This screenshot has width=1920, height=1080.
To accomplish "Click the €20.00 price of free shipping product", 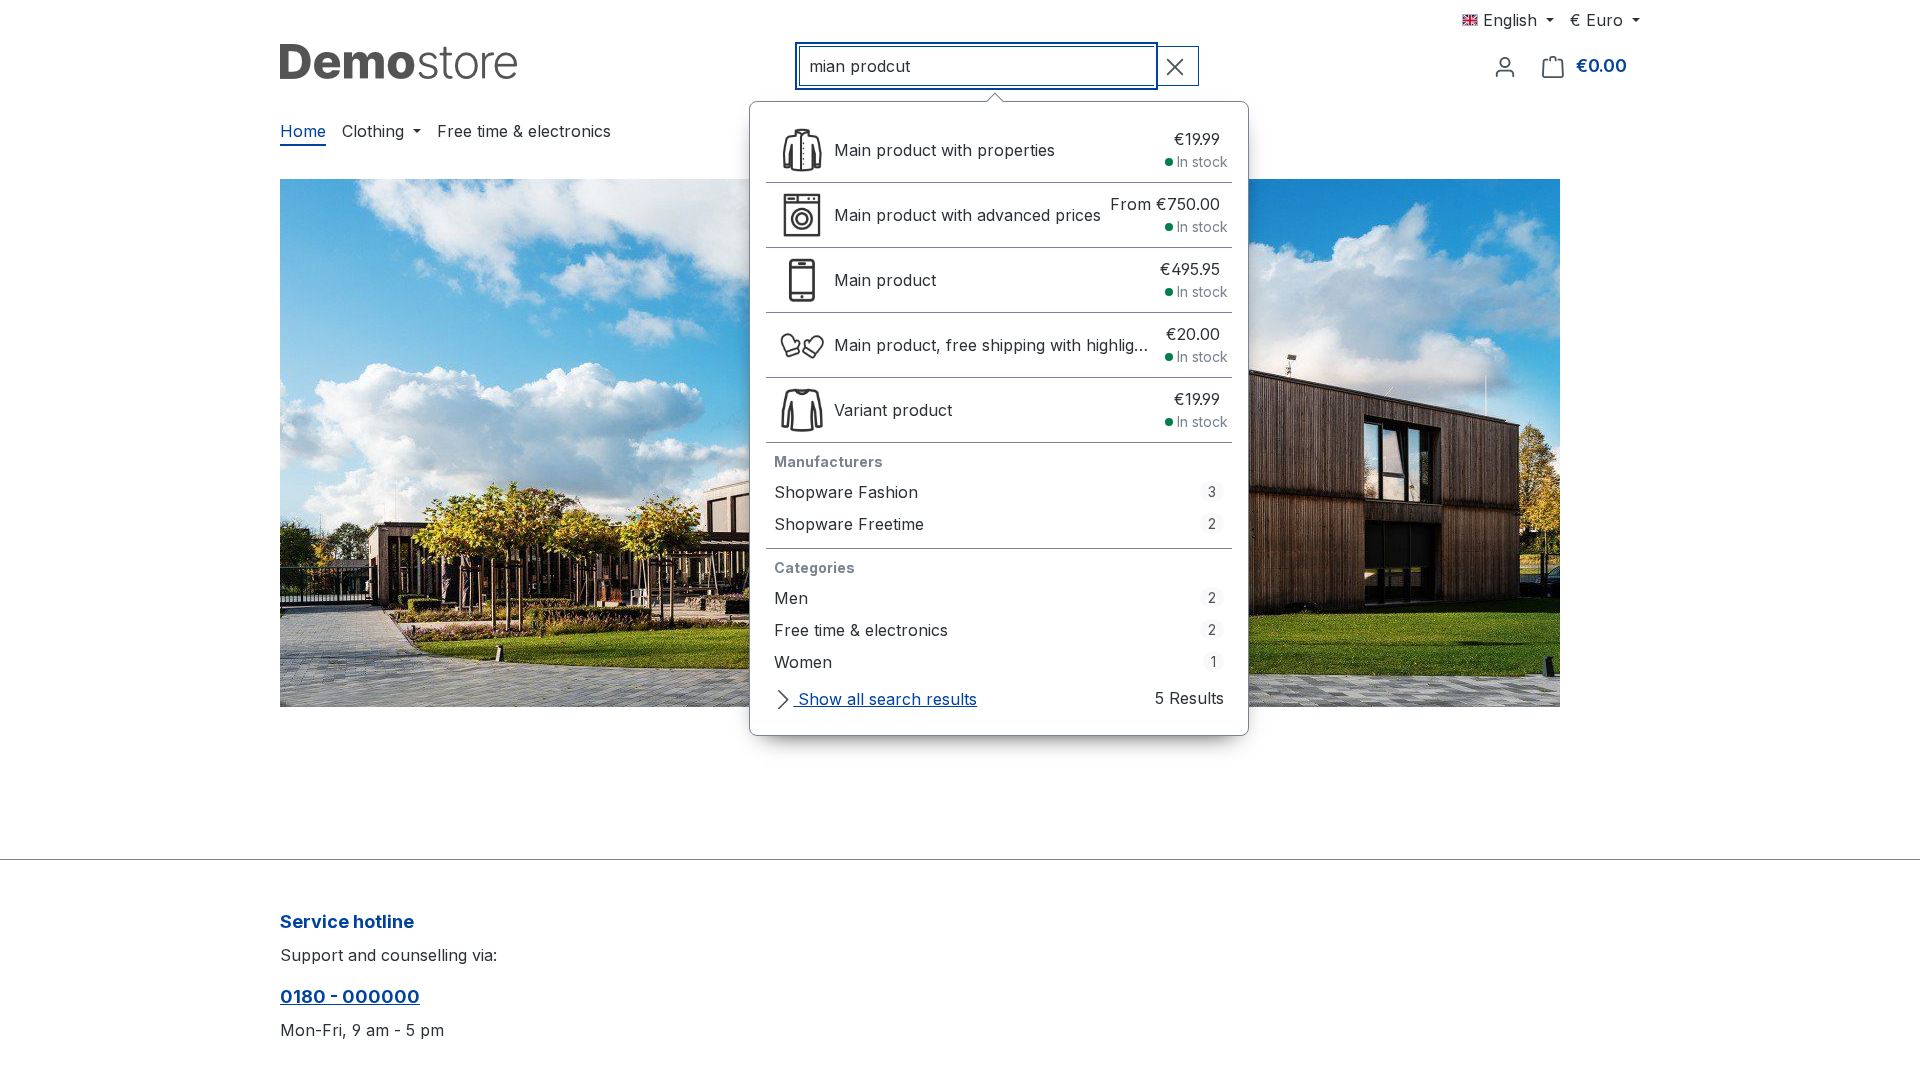I will (x=1193, y=334).
